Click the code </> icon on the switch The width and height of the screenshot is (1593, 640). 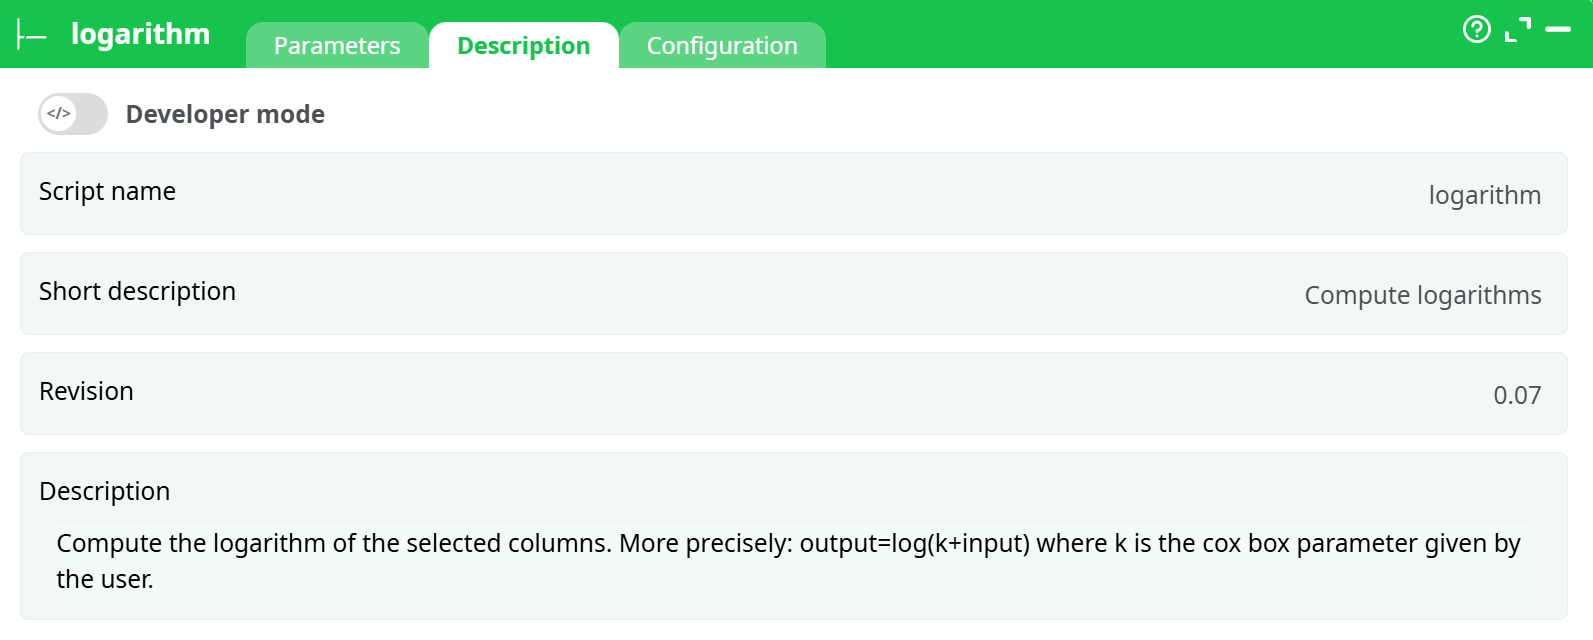pos(58,113)
